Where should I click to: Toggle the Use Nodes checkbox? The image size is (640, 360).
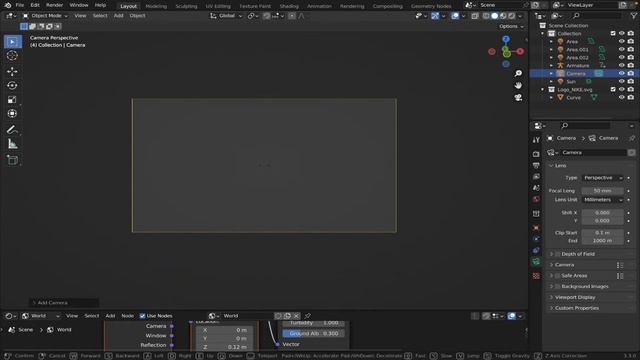pyautogui.click(x=142, y=316)
